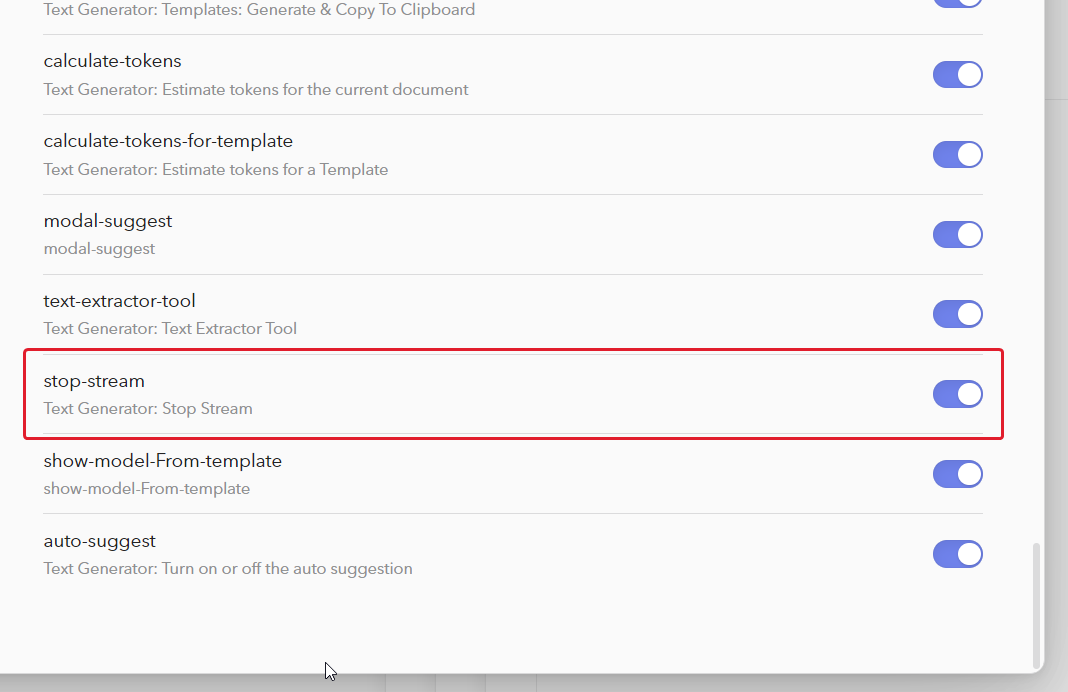
Task: Select the text-extractor-tool command name
Action: 119,301
